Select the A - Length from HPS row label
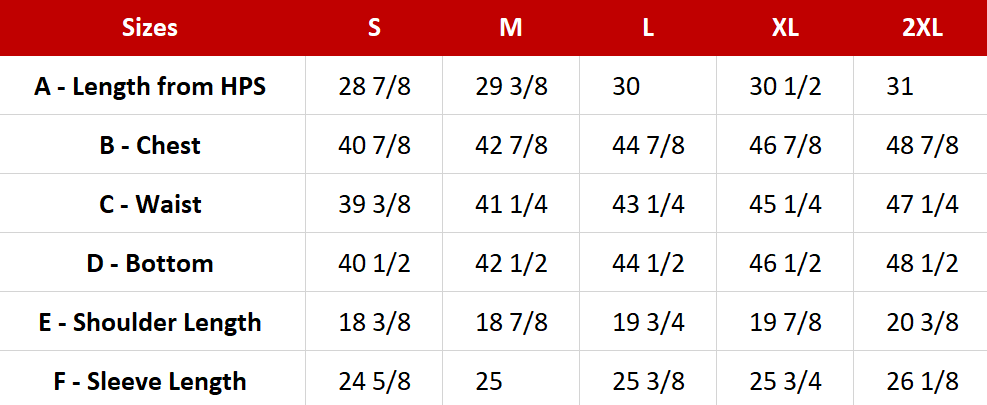 point(150,86)
